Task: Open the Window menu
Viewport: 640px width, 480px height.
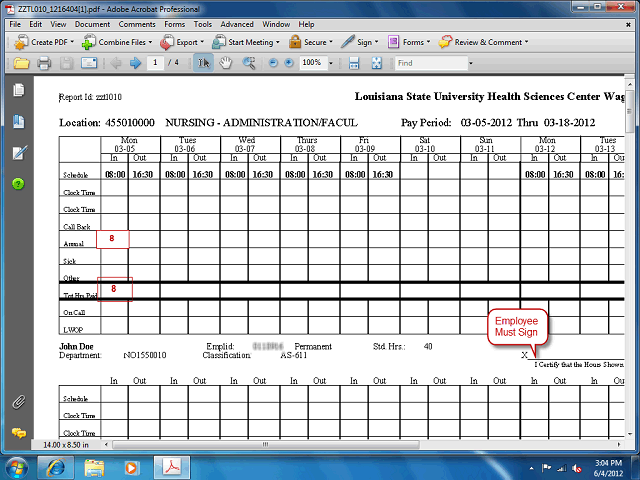Action: (276, 24)
